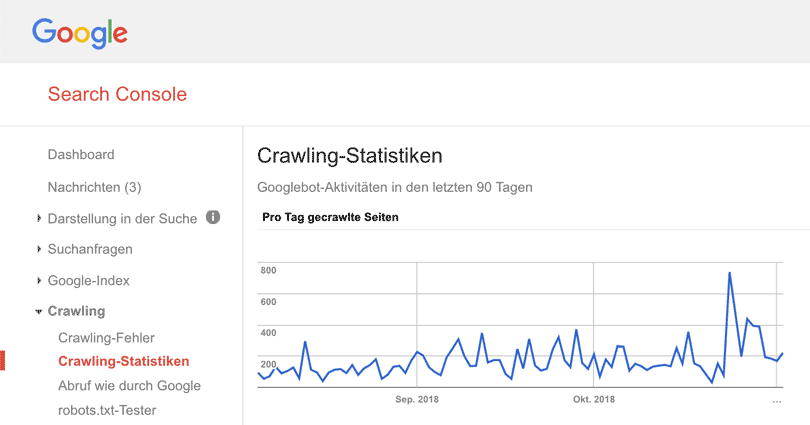Open the robots.txt-Tester tool
The width and height of the screenshot is (810, 425).
click(x=107, y=410)
